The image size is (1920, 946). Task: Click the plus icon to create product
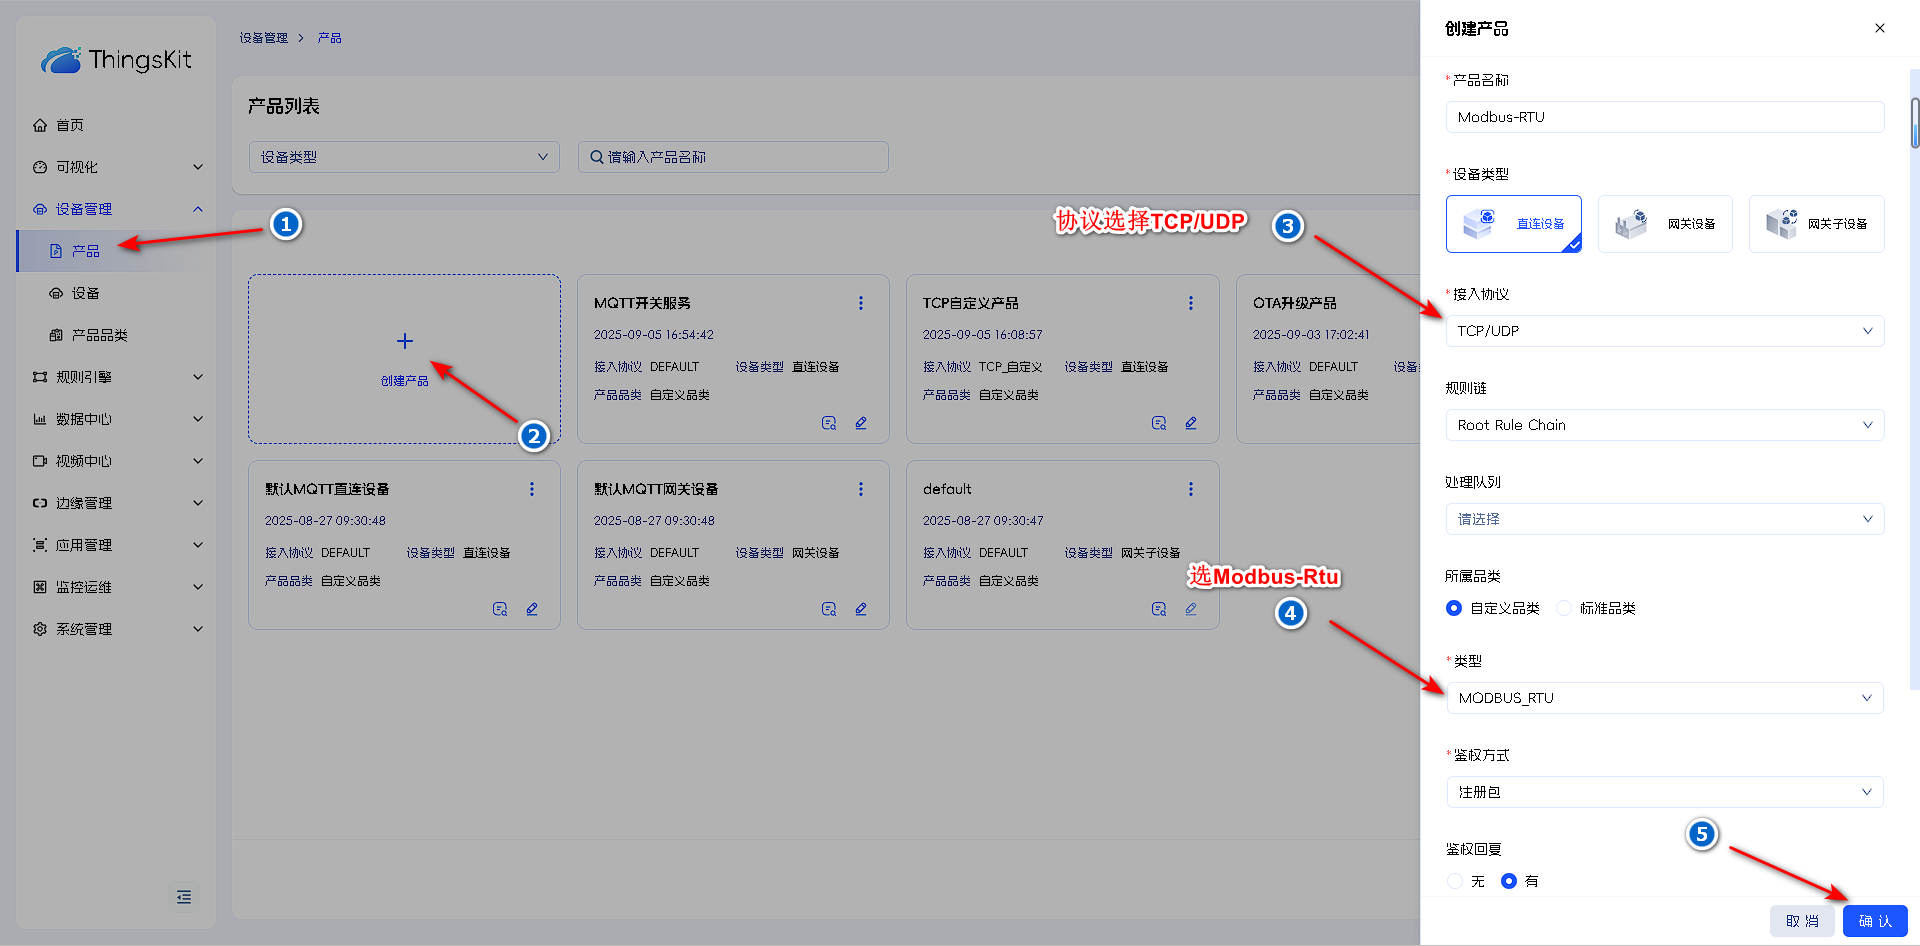tap(404, 341)
